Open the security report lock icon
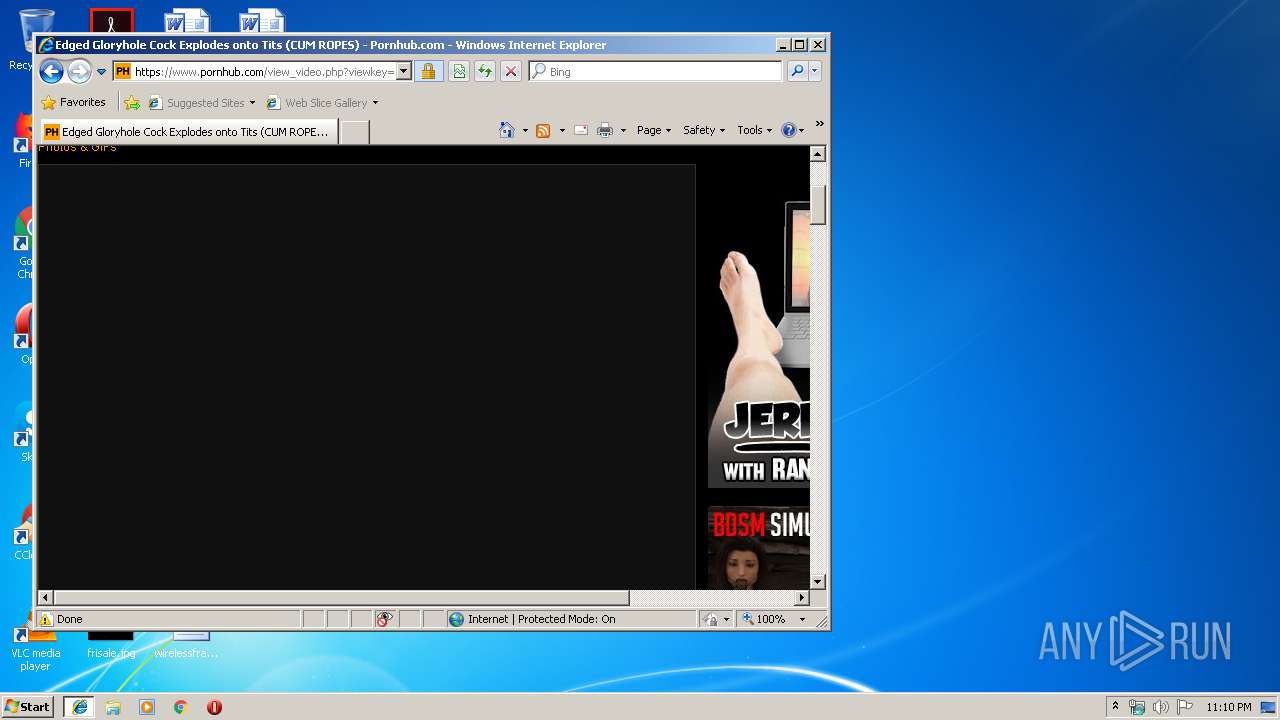The image size is (1280, 720). coord(428,72)
